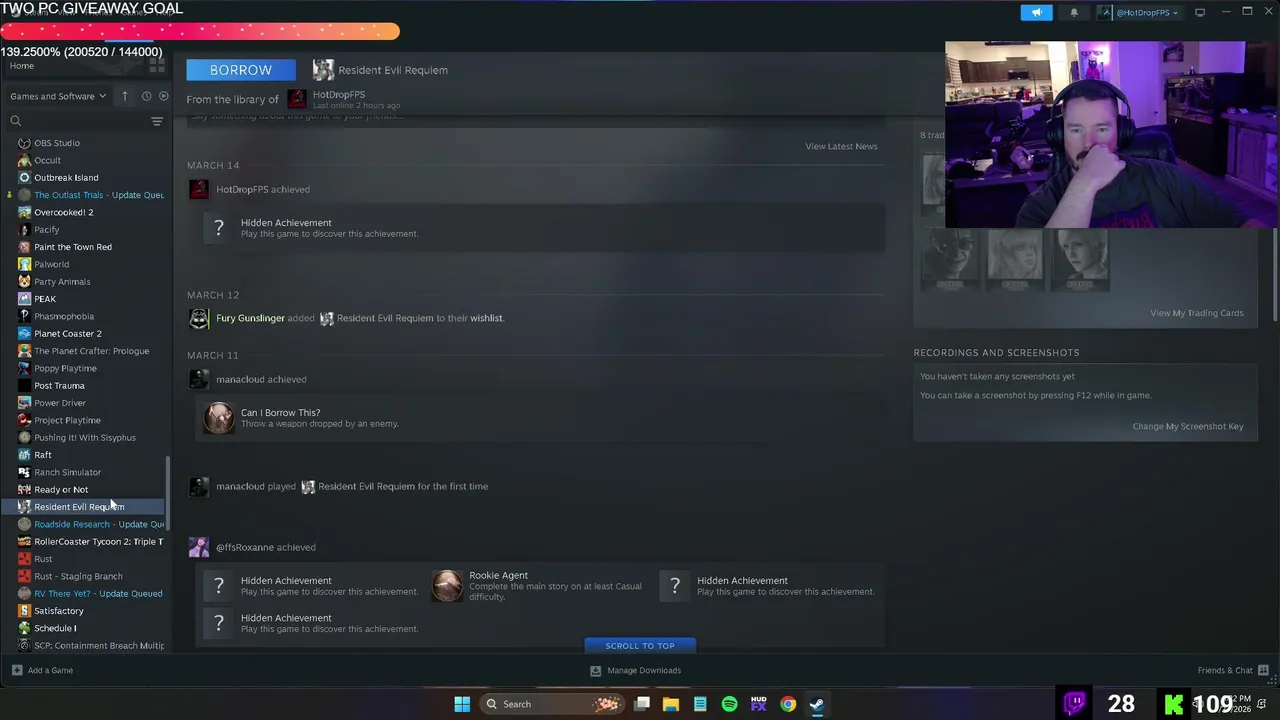Click Change My Screenshot Key
Image resolution: width=1280 pixels, height=720 pixels.
pyautogui.click(x=1188, y=426)
